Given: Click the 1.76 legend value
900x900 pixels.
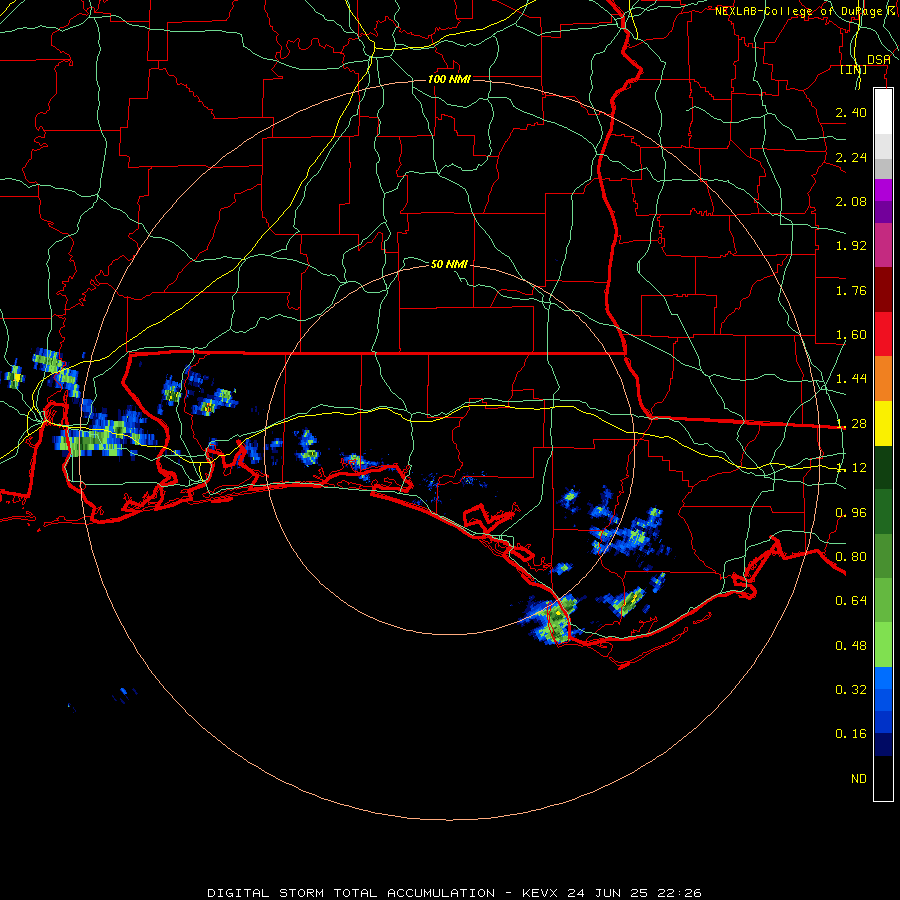Looking at the screenshot, I should click(x=851, y=290).
